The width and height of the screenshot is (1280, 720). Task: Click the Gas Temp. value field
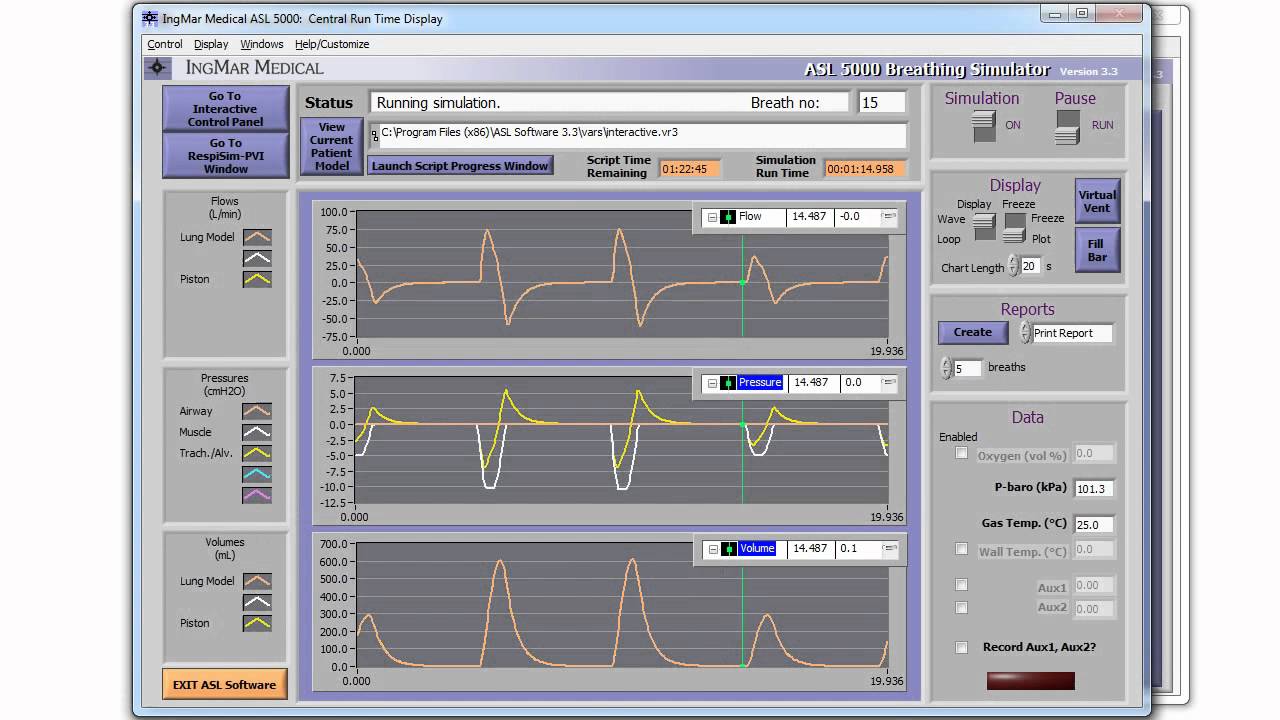click(x=1094, y=525)
